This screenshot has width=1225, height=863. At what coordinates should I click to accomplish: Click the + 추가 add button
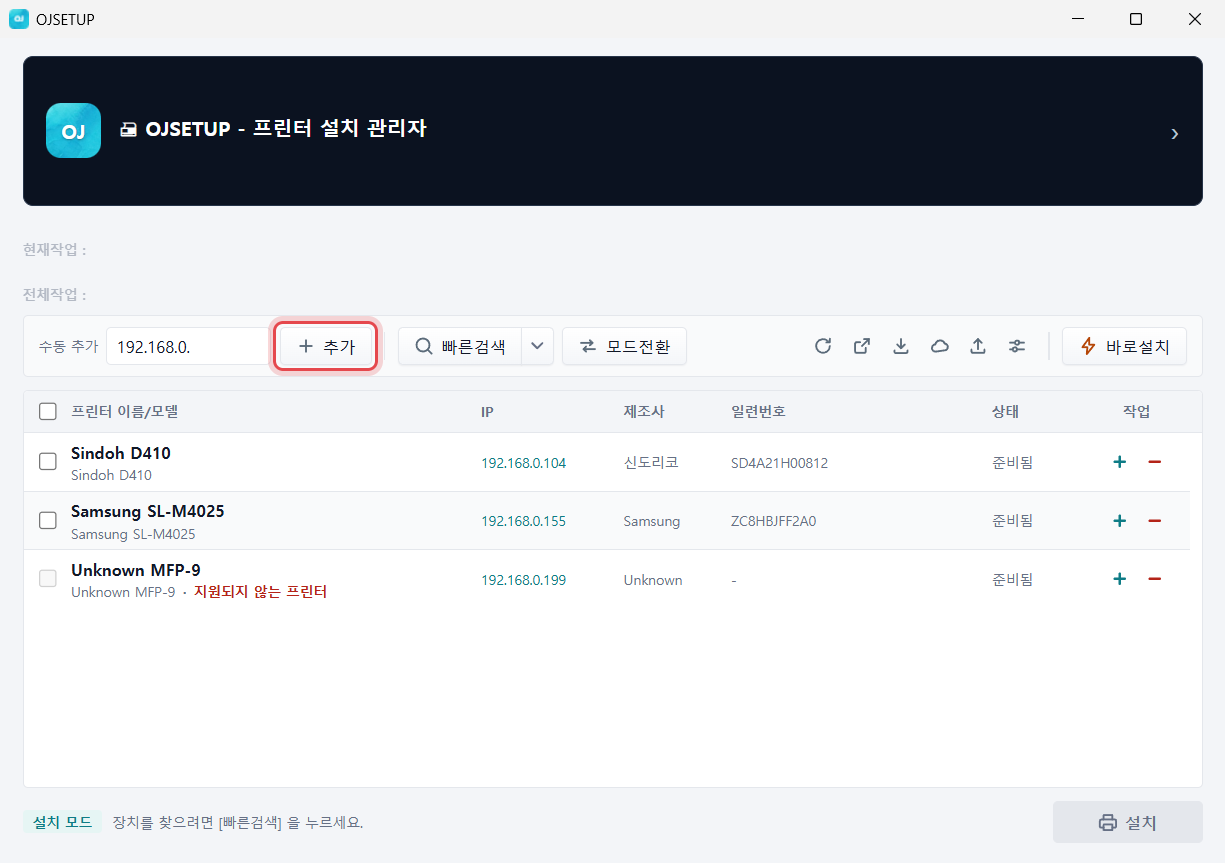[x=327, y=346]
